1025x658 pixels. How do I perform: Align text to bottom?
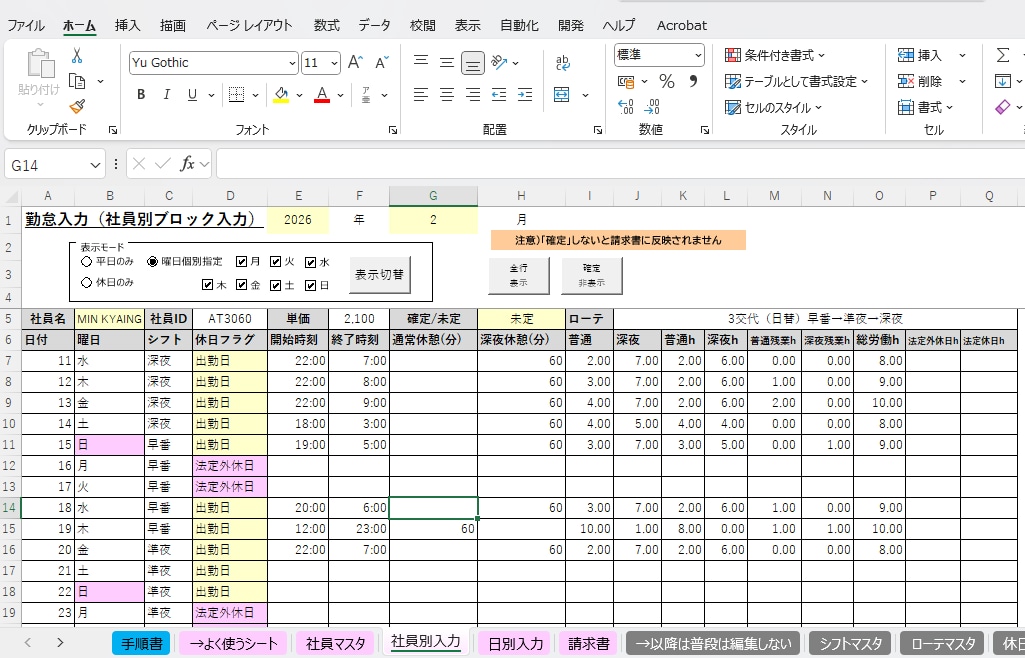tap(473, 63)
